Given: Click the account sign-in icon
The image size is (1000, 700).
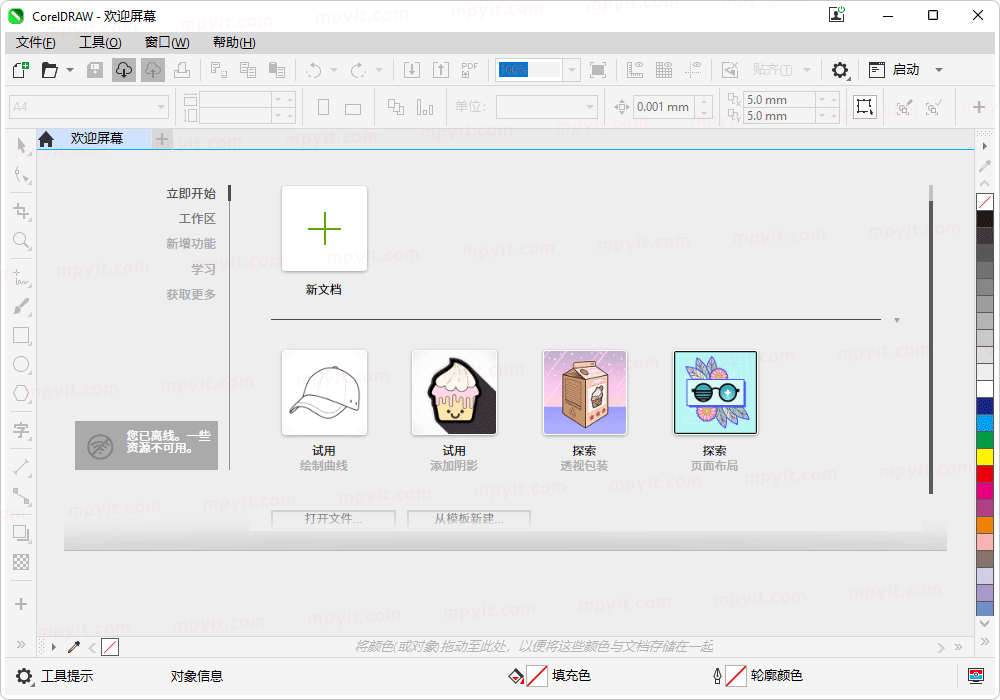Looking at the screenshot, I should tap(837, 15).
